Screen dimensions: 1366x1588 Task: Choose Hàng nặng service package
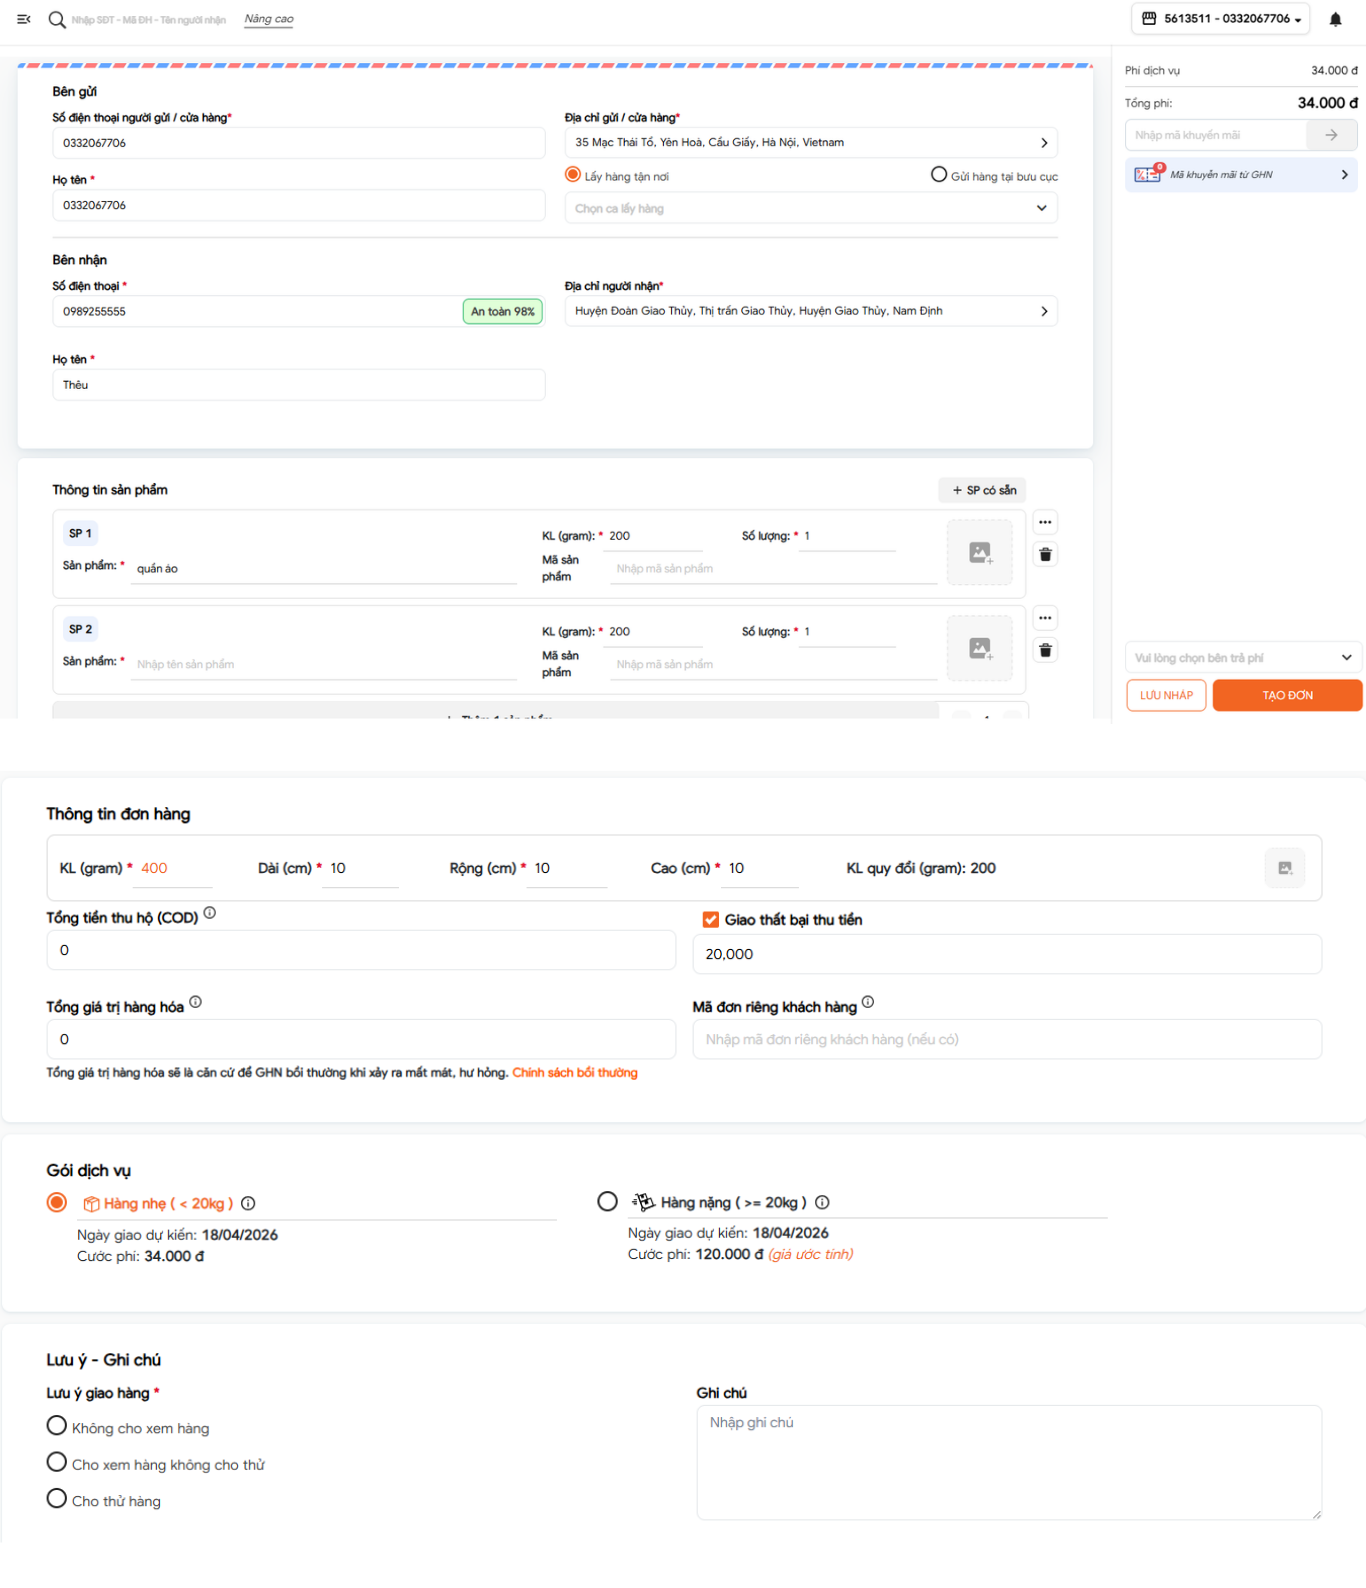(607, 1201)
